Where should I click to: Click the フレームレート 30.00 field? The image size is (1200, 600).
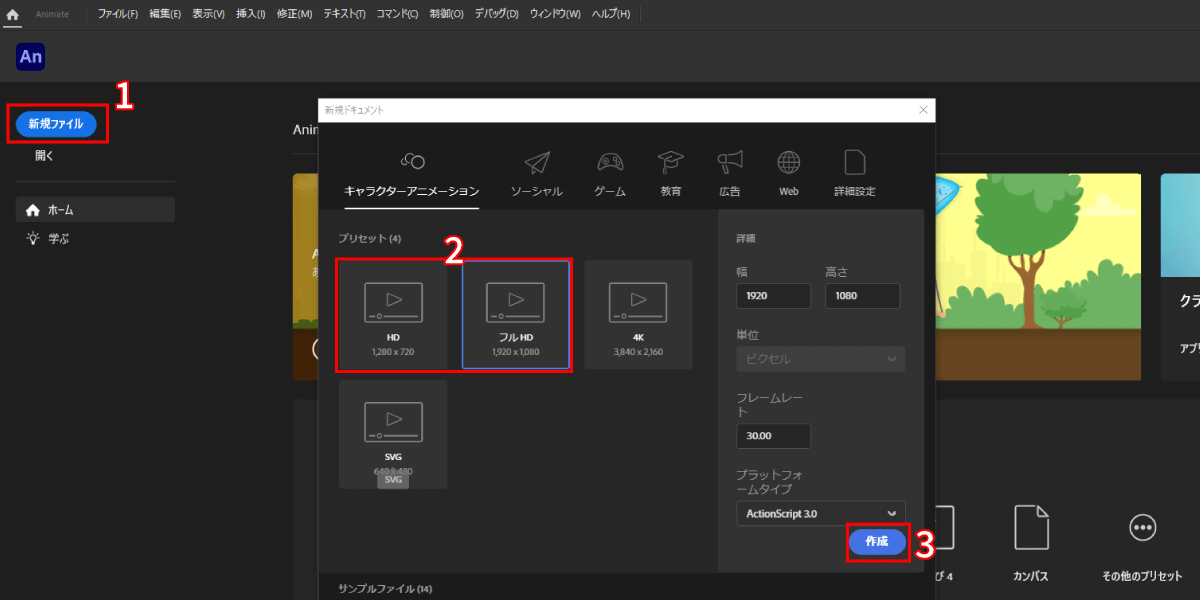pos(773,436)
